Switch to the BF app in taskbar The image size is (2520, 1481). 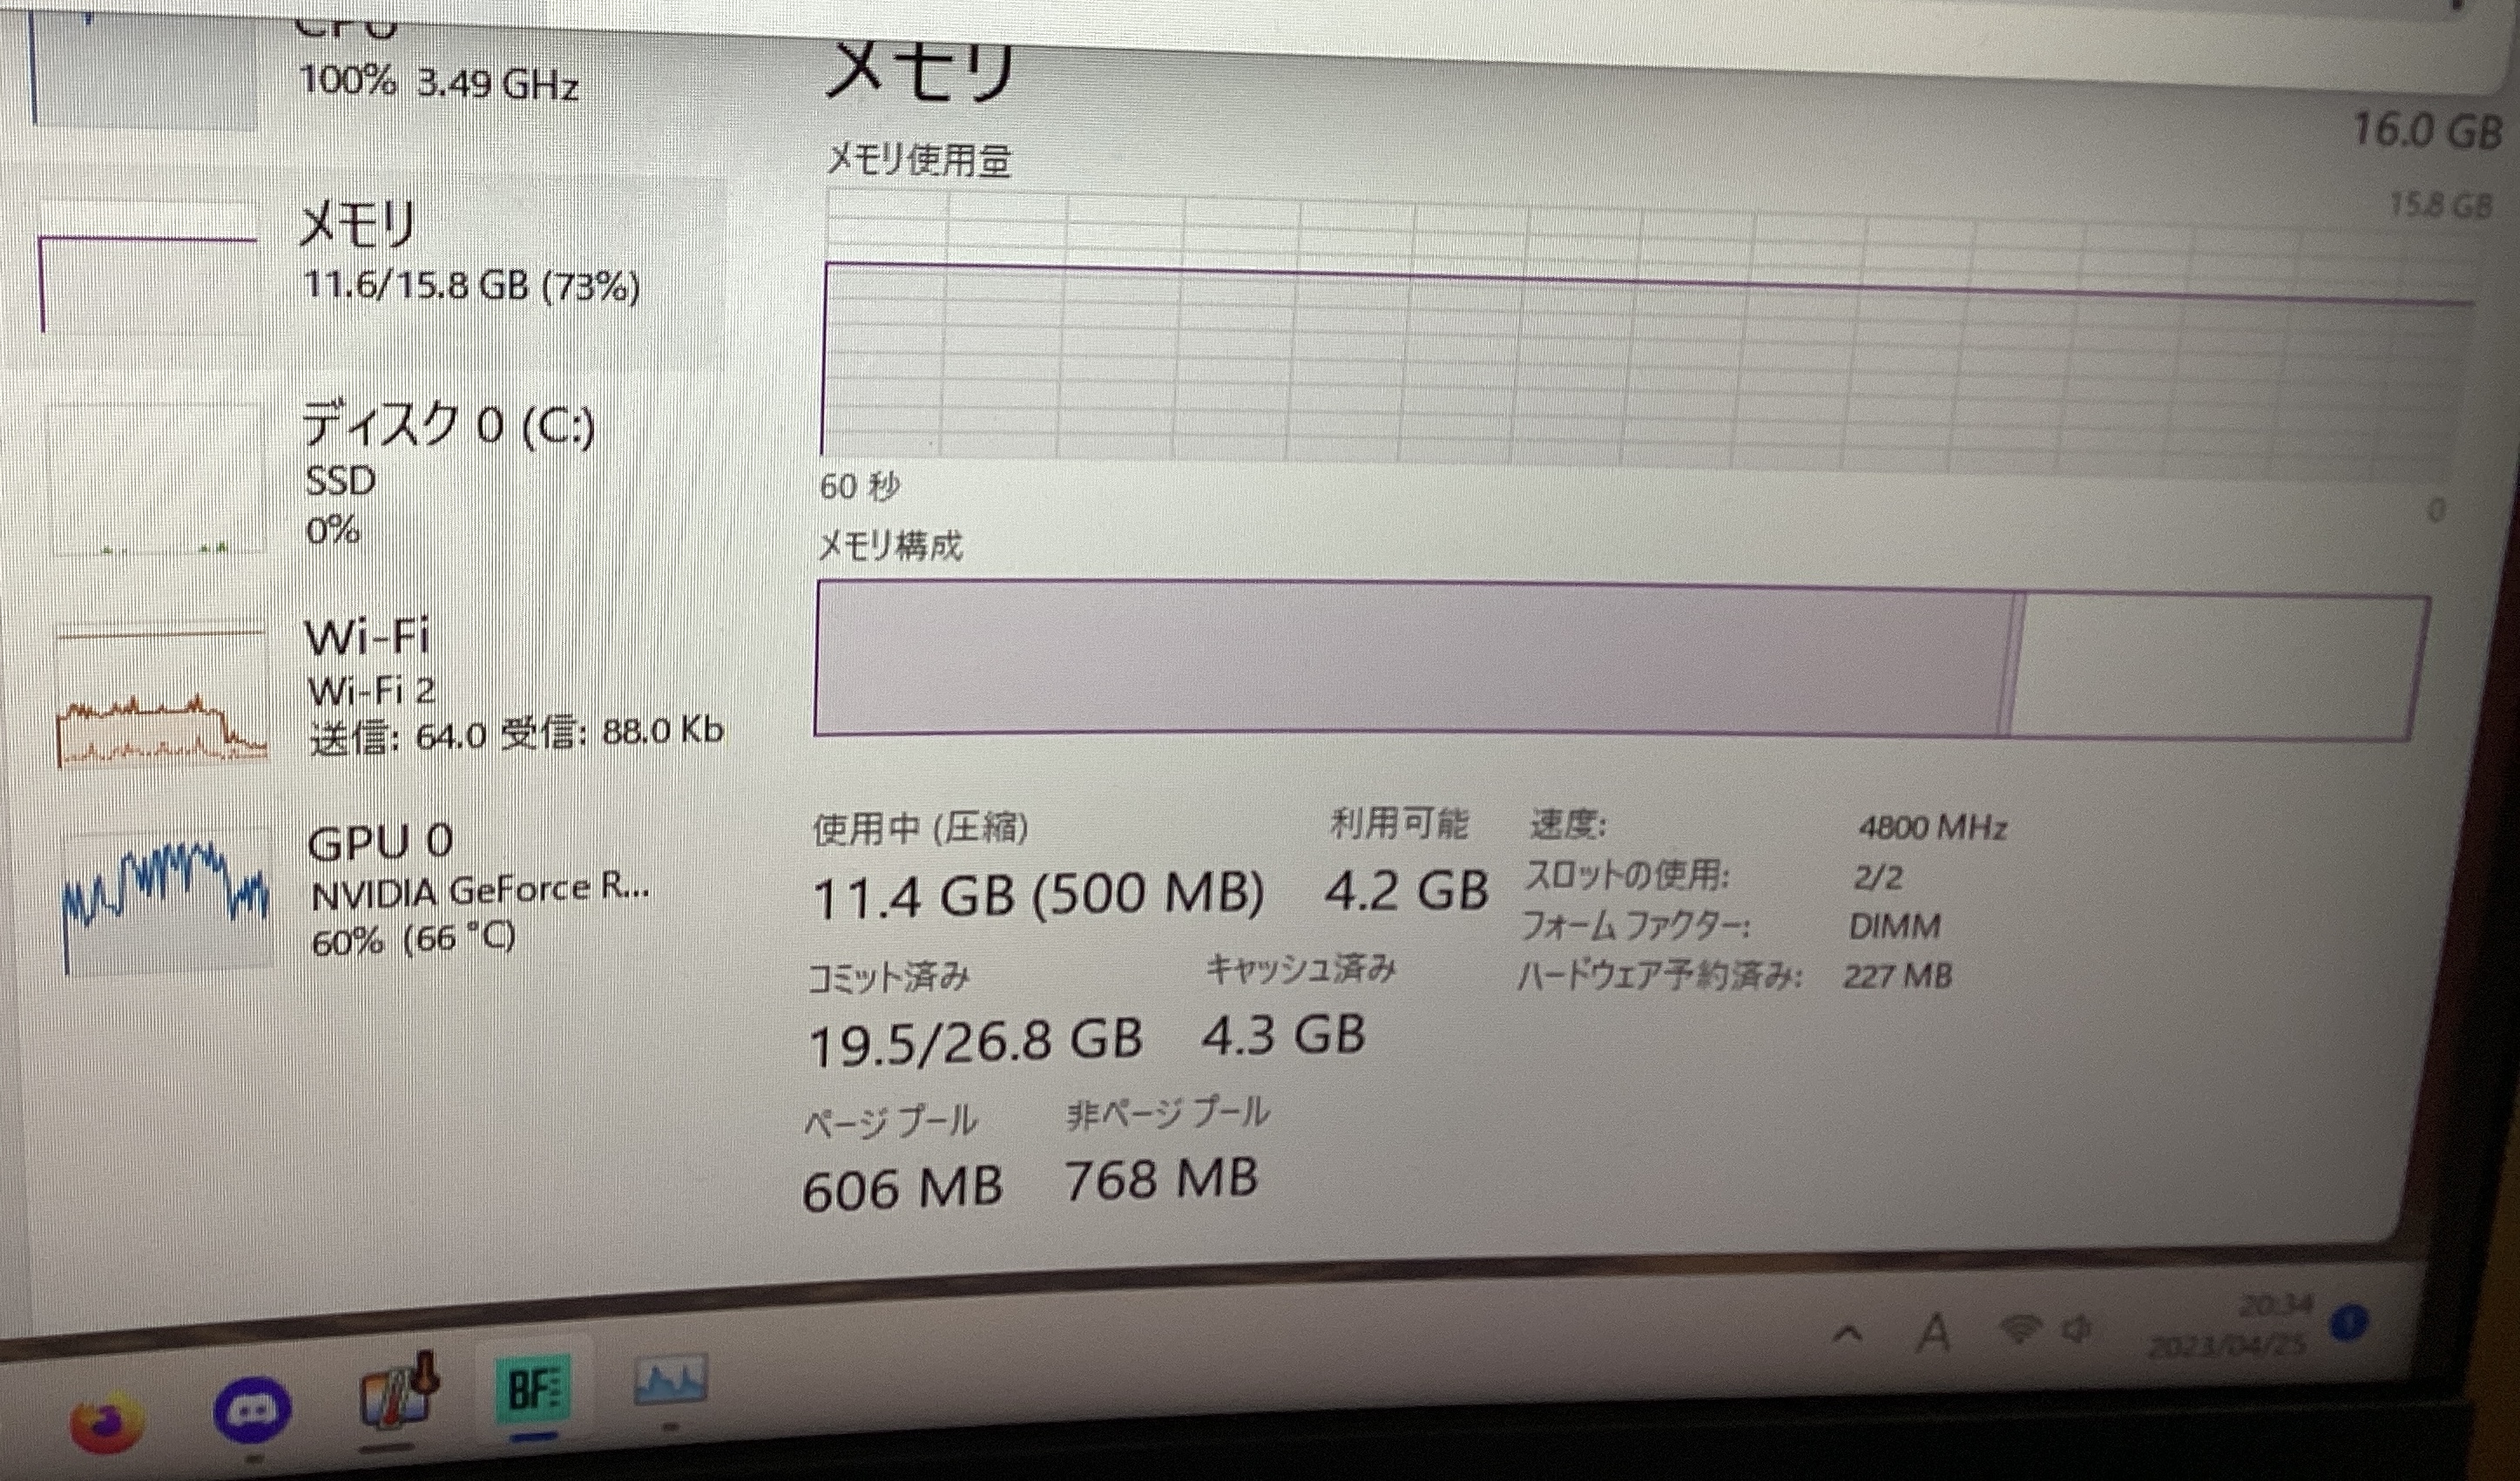533,1389
